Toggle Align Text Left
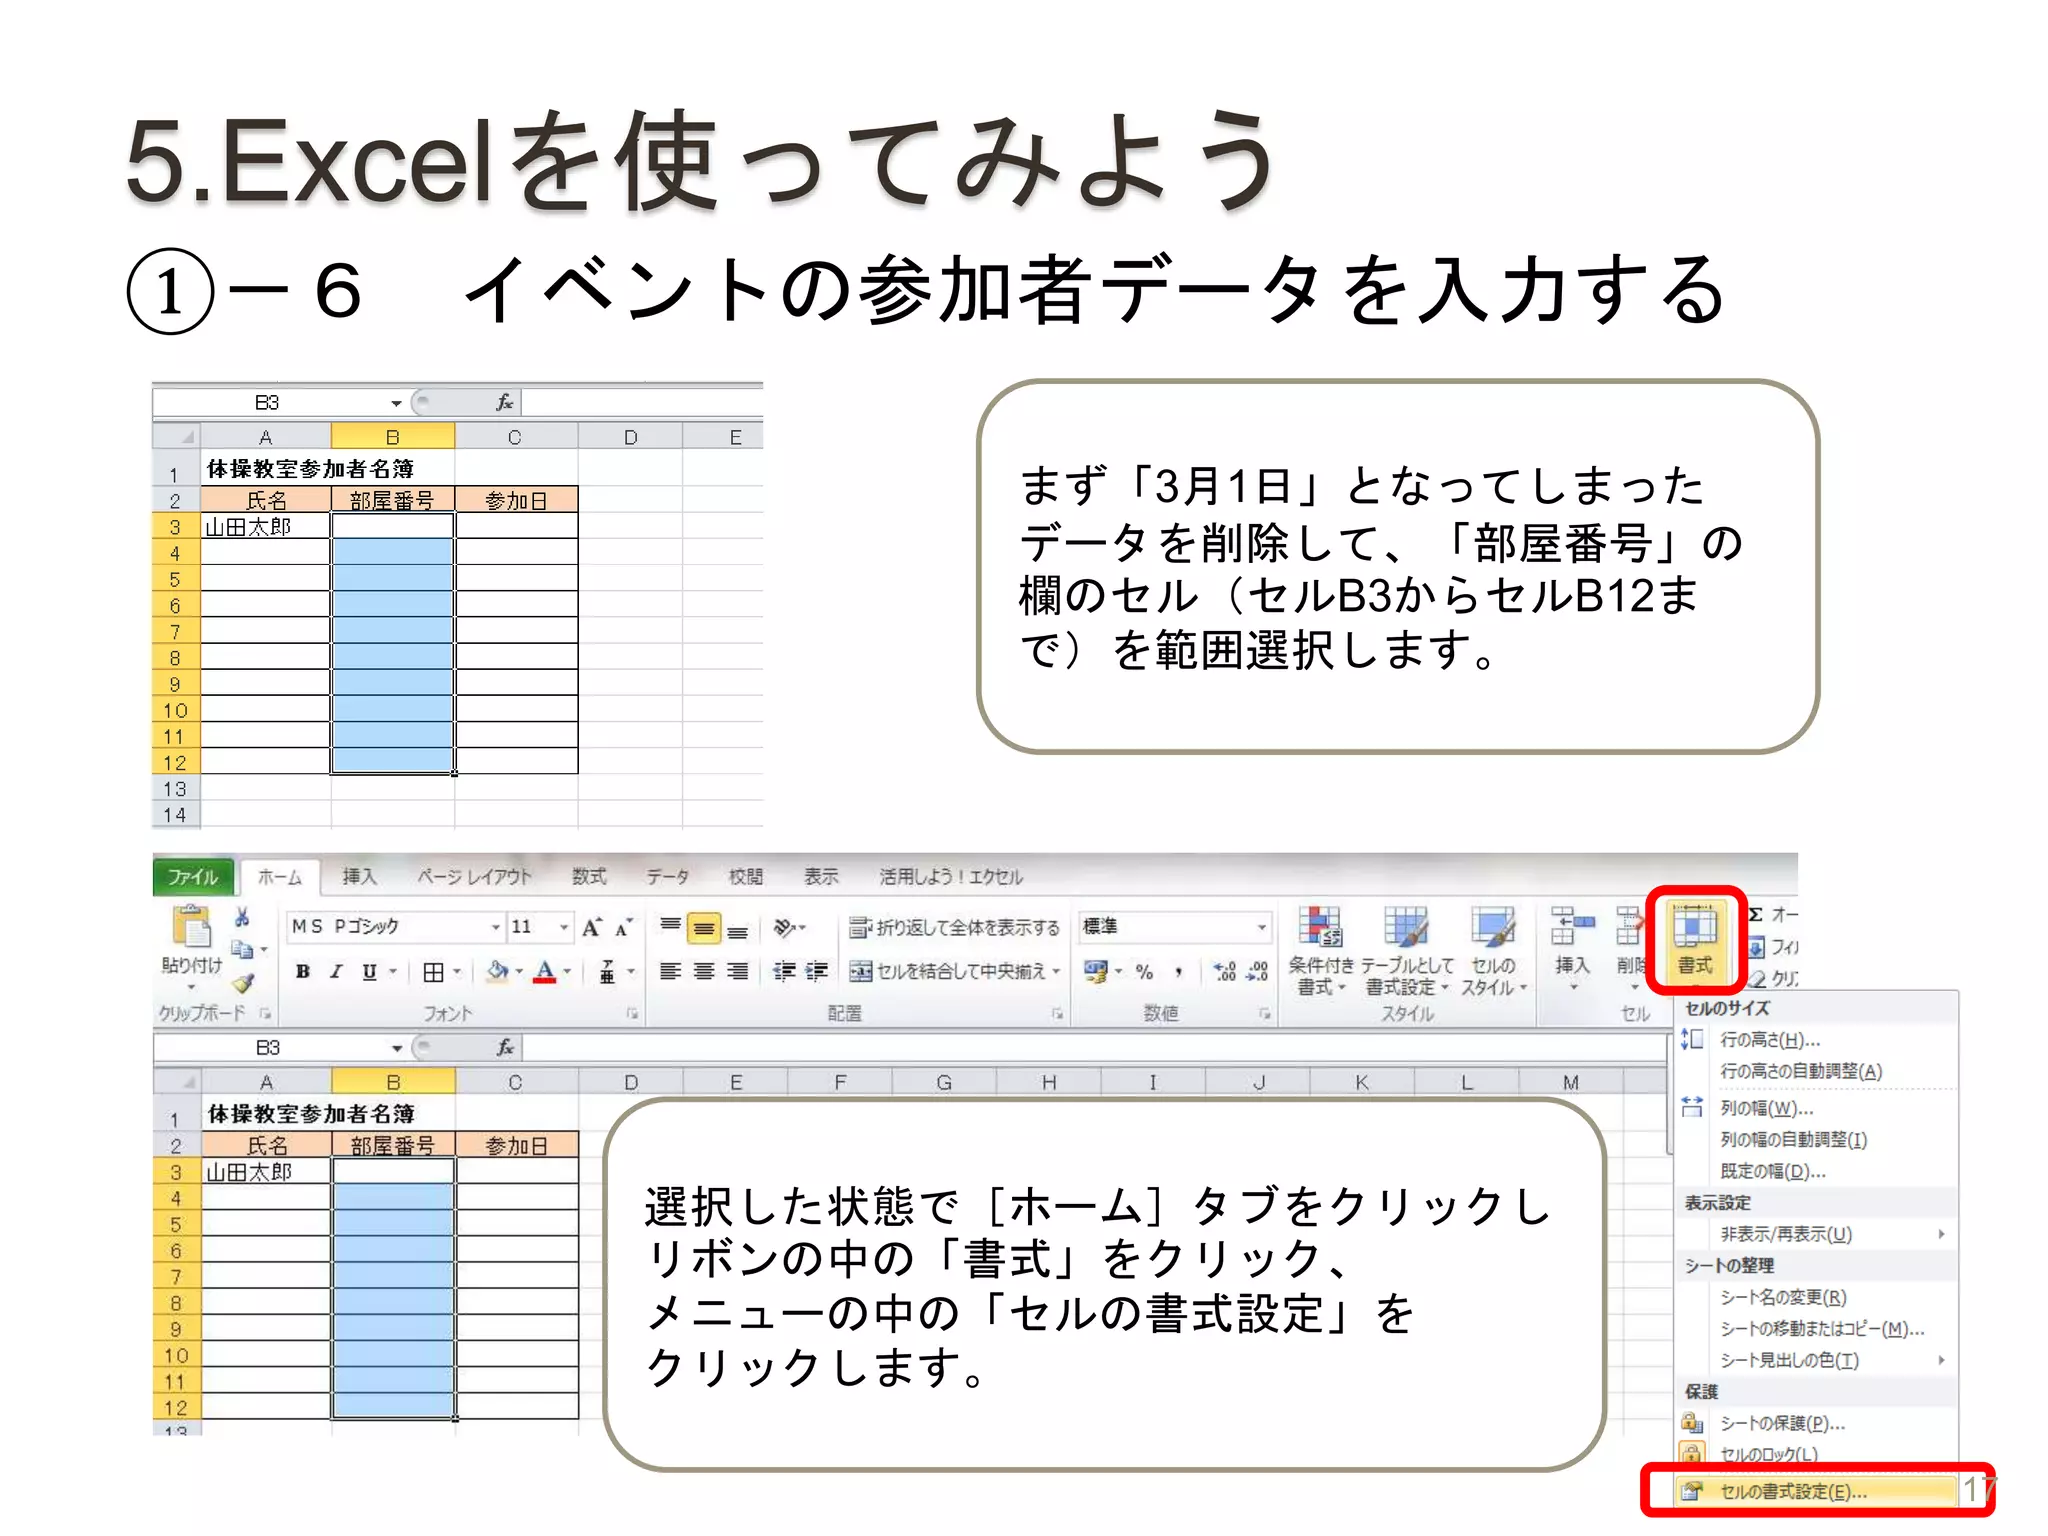This screenshot has width=2048, height=1536. click(x=670, y=972)
